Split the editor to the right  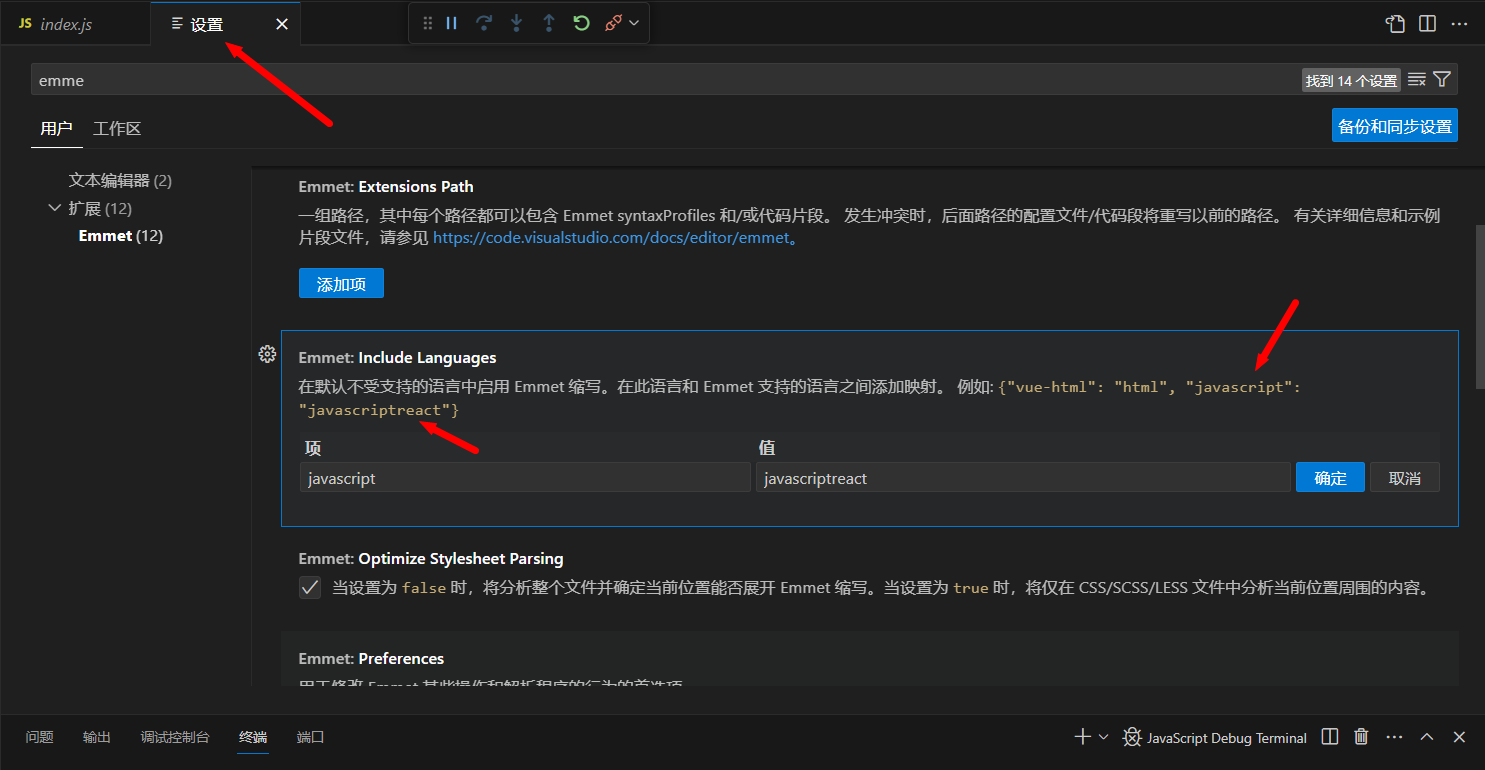point(1428,24)
